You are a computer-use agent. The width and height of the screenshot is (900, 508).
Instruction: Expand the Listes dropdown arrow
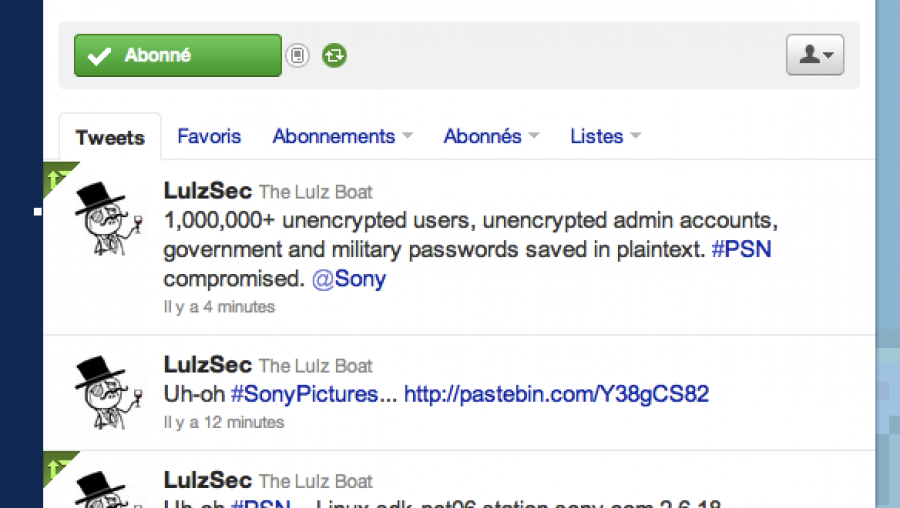point(635,135)
